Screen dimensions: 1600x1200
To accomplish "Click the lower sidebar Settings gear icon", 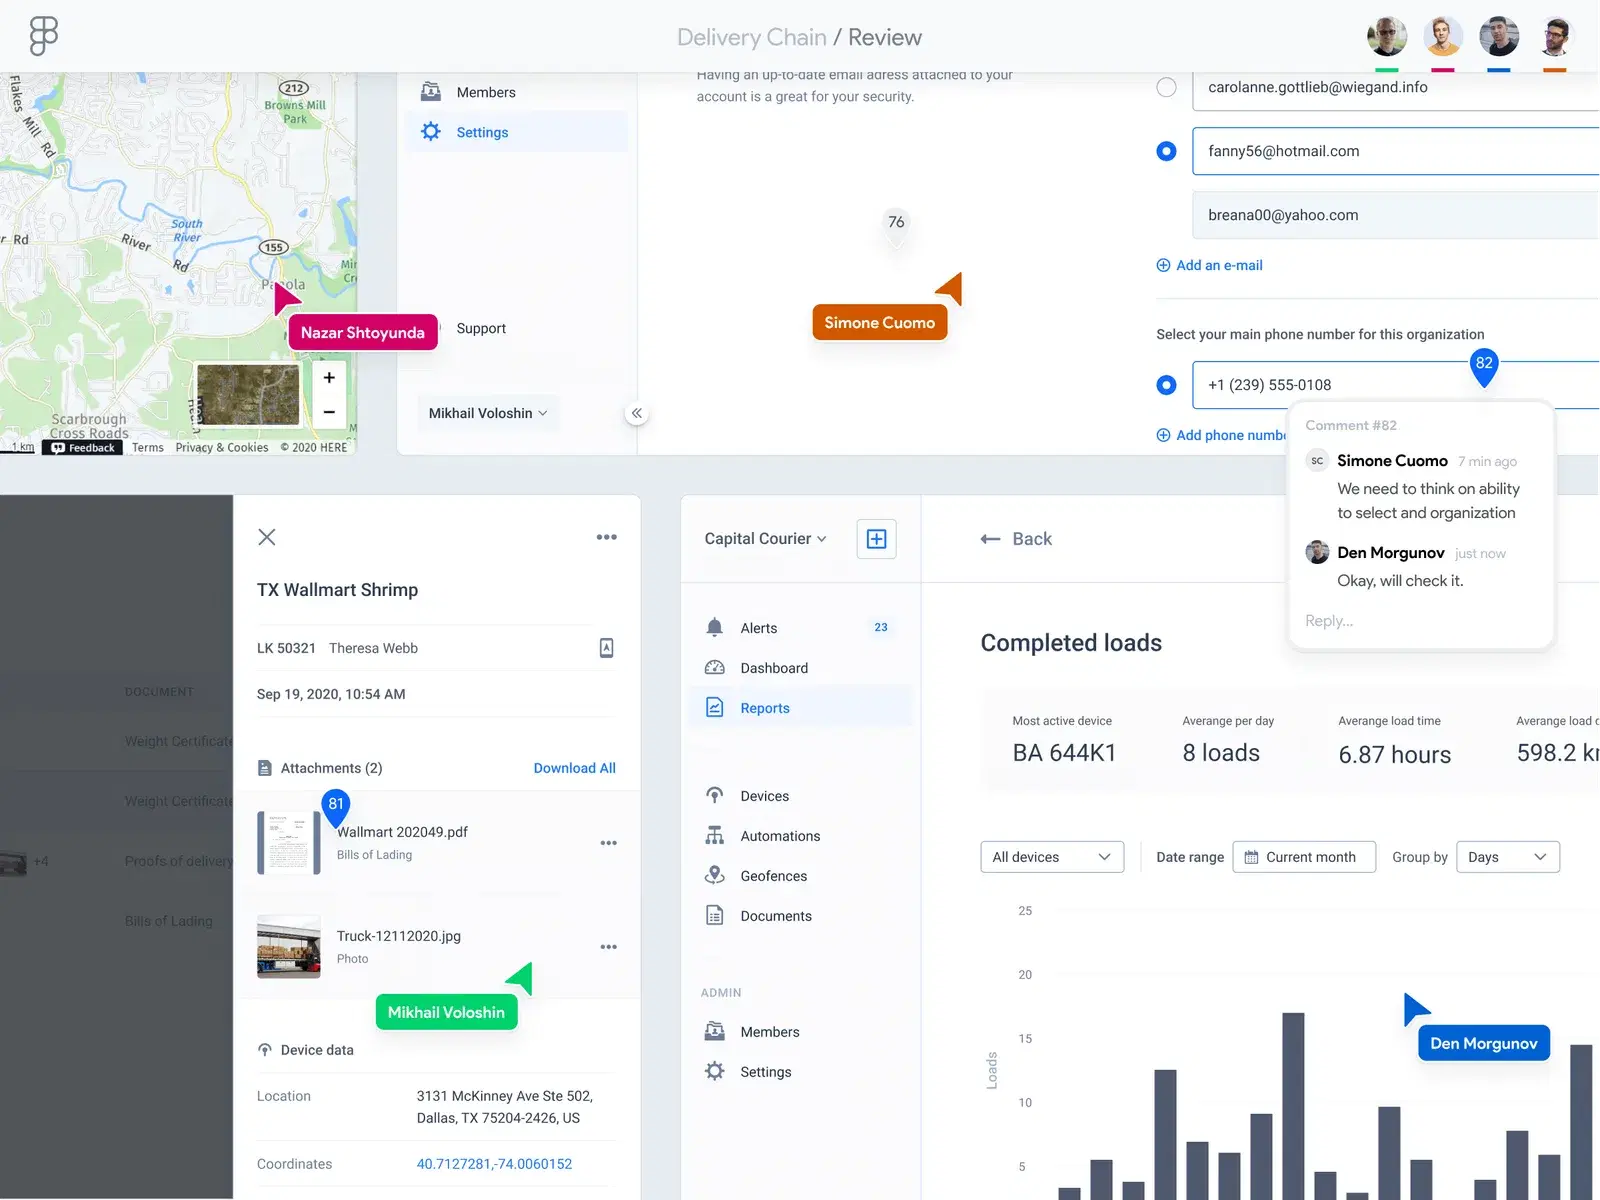I will pos(715,1072).
